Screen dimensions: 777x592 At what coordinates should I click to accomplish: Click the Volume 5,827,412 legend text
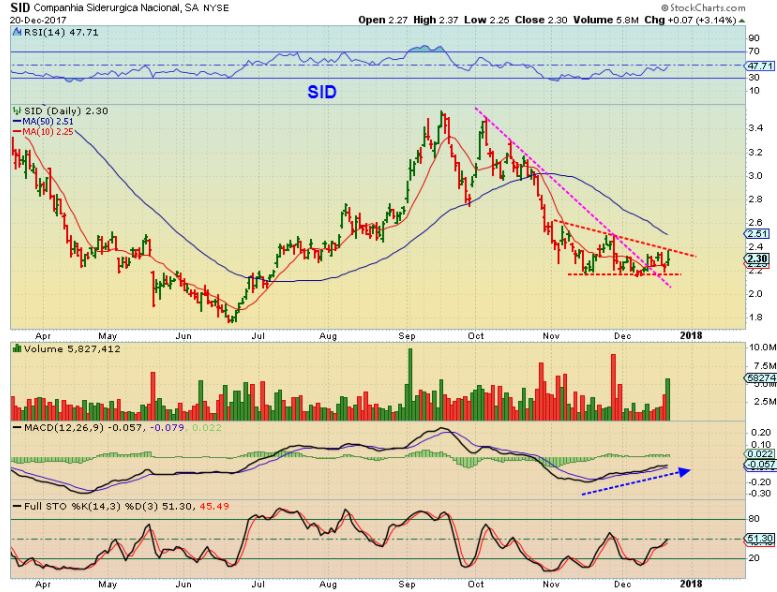72,349
